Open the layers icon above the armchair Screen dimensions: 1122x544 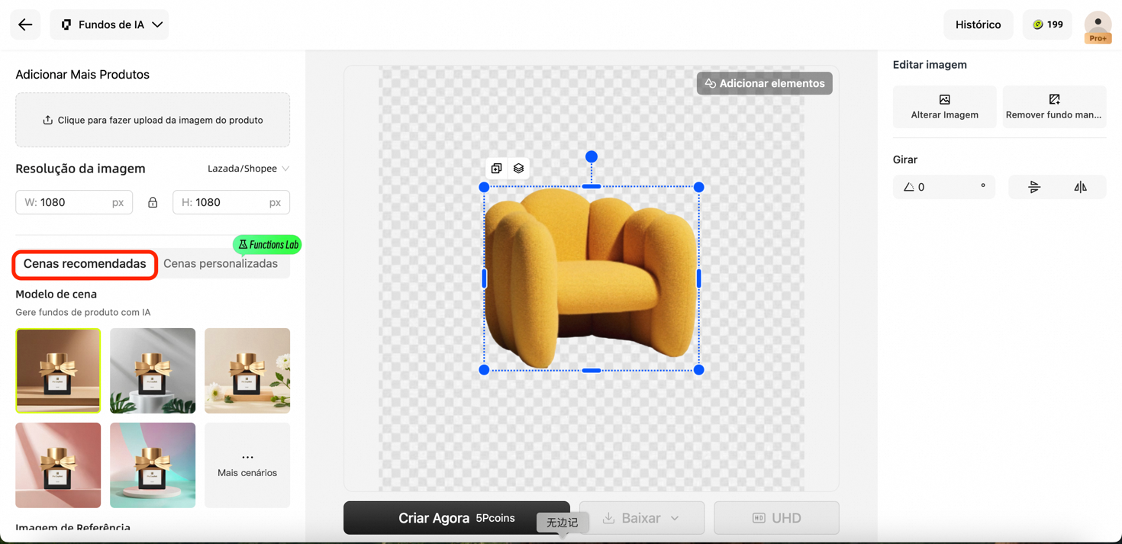tap(518, 168)
